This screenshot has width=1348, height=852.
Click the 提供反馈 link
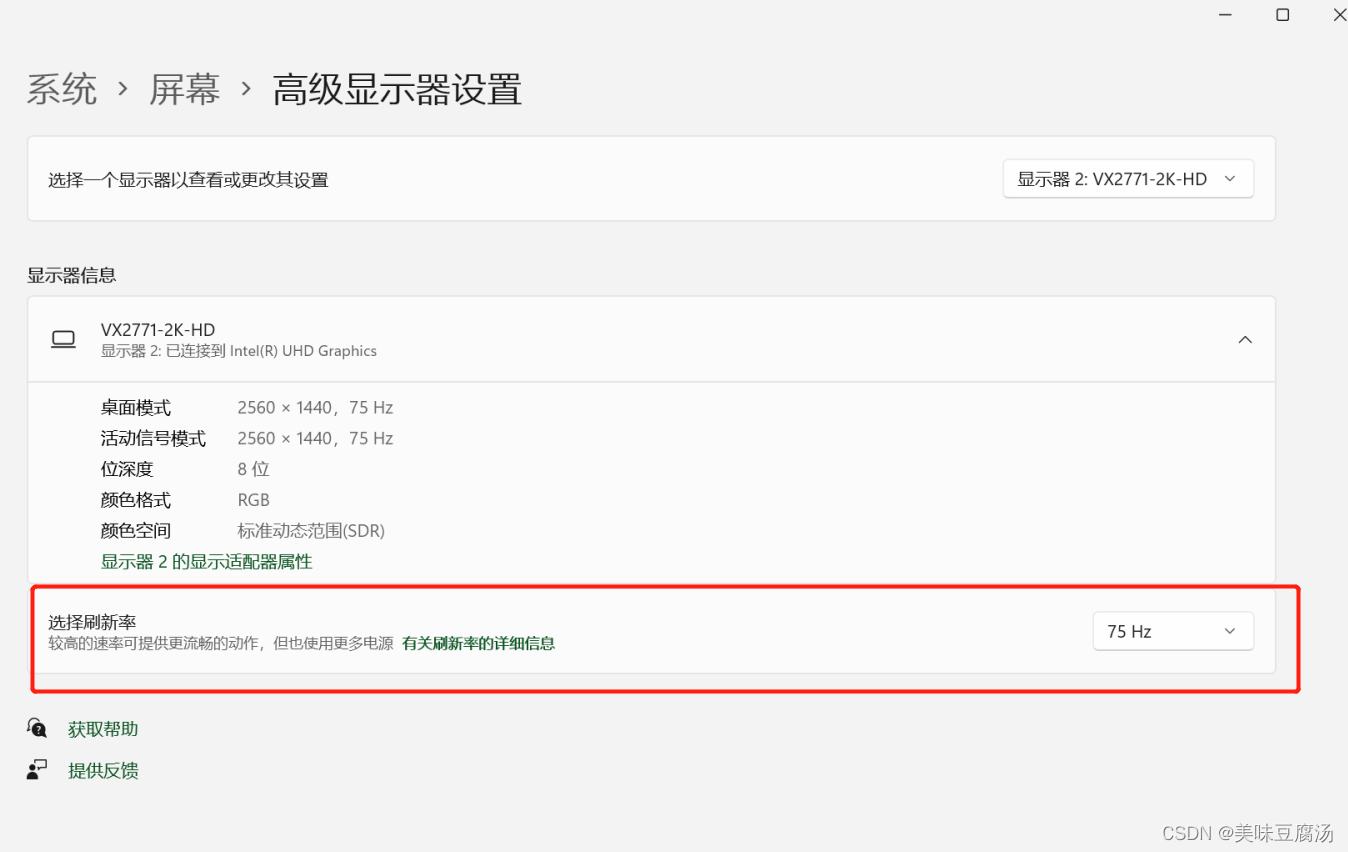click(x=103, y=770)
